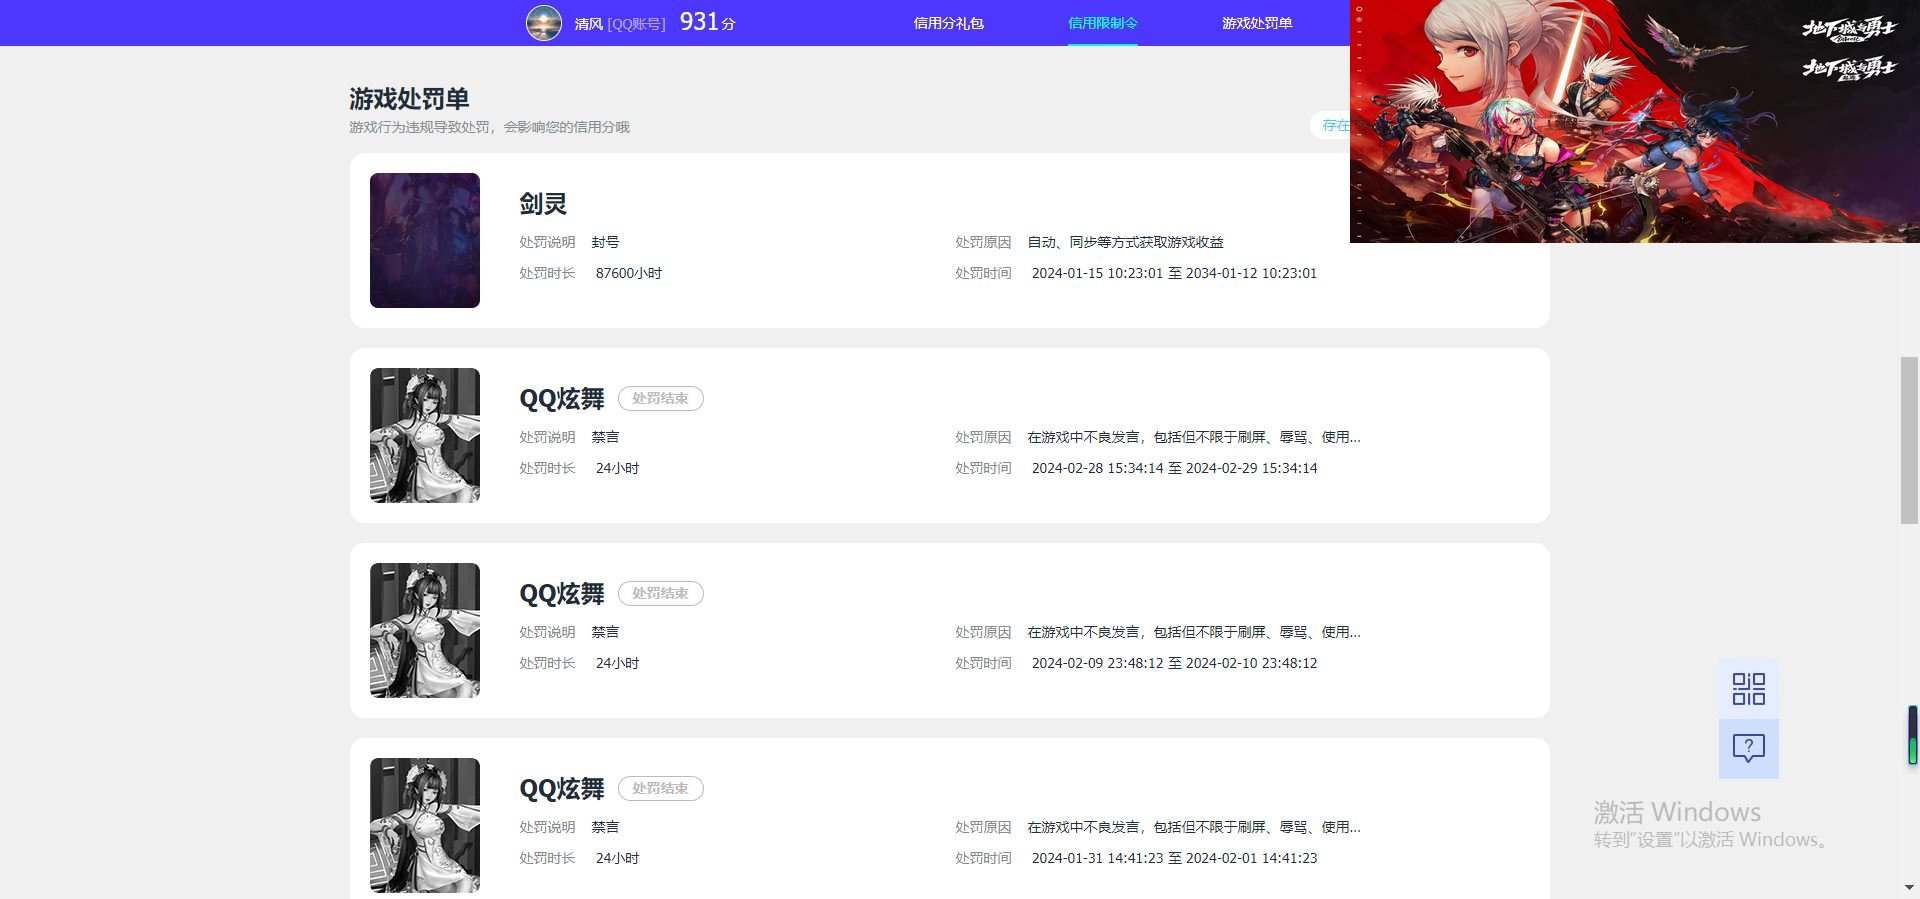This screenshot has width=1920, height=899.
Task: Click the subtitle 游戏行为违规导致处罚，会影响您的信用分哦
Action: point(489,127)
